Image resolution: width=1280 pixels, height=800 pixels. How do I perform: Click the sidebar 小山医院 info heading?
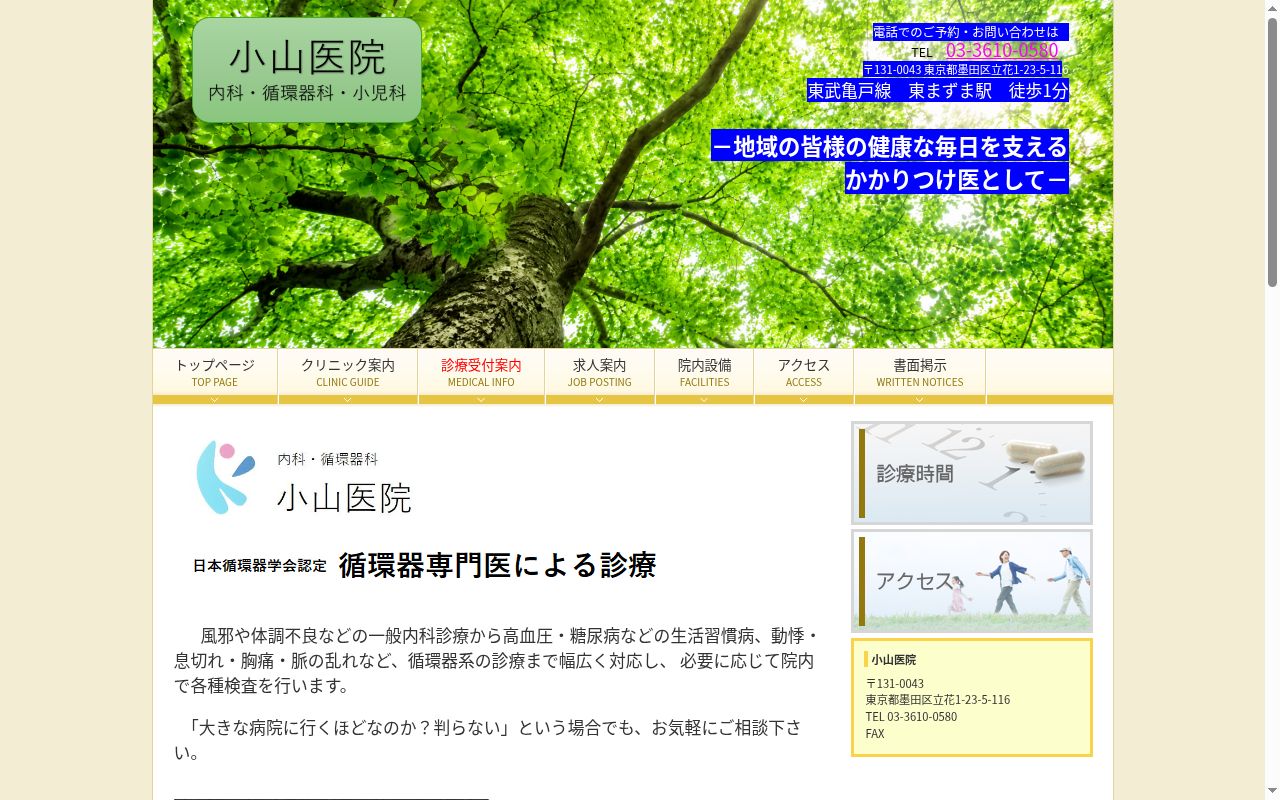893,660
